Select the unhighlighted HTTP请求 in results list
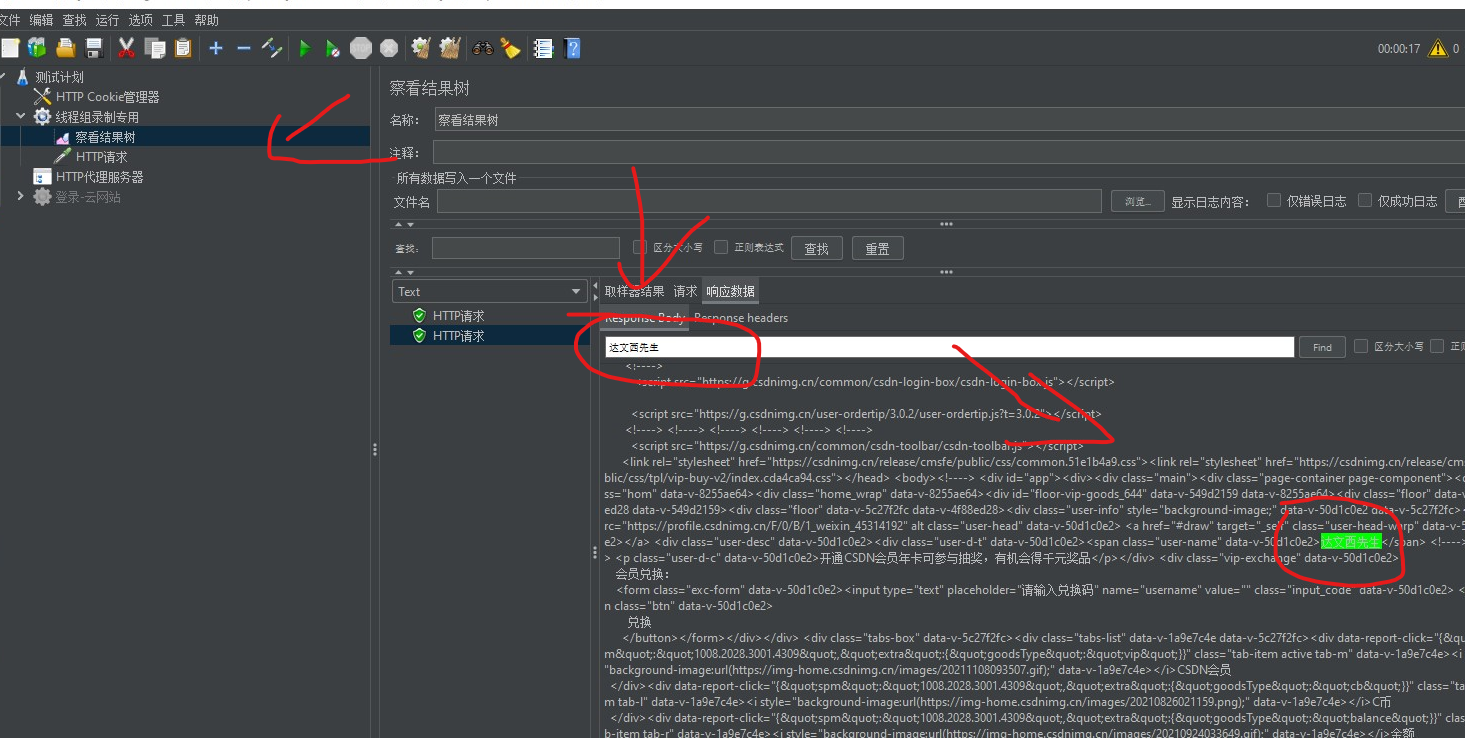 pyautogui.click(x=458, y=316)
